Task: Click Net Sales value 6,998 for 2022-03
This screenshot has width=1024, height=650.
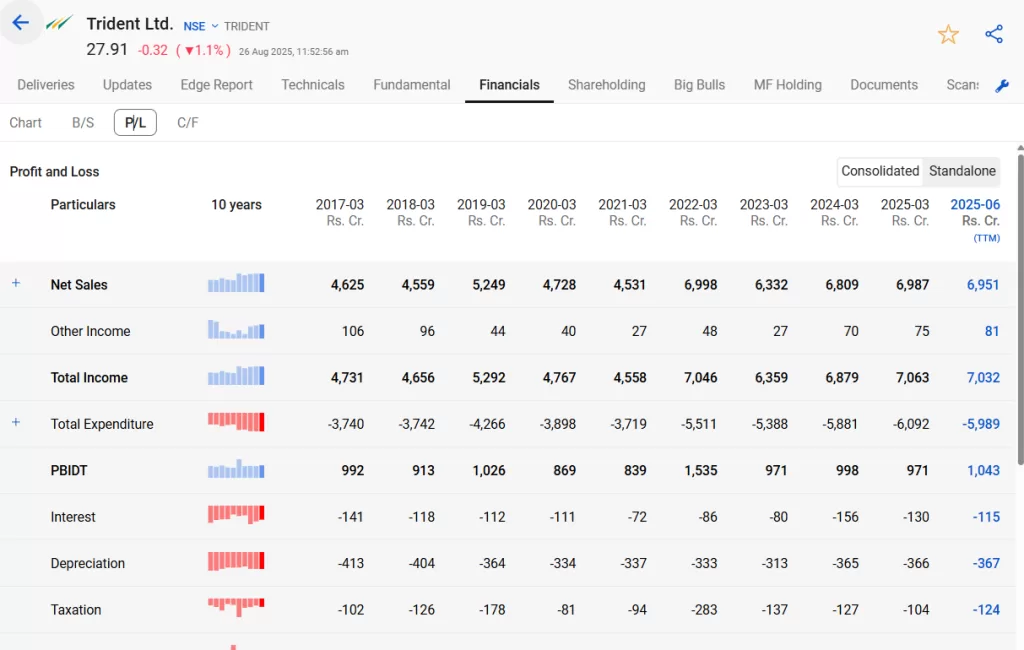Action: [x=701, y=285]
